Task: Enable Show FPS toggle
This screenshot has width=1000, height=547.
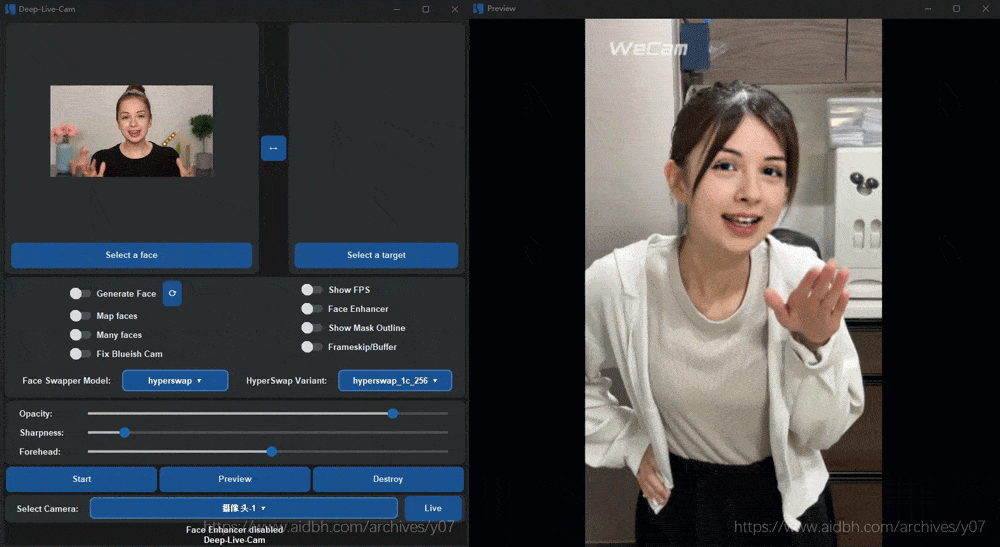Action: [312, 290]
